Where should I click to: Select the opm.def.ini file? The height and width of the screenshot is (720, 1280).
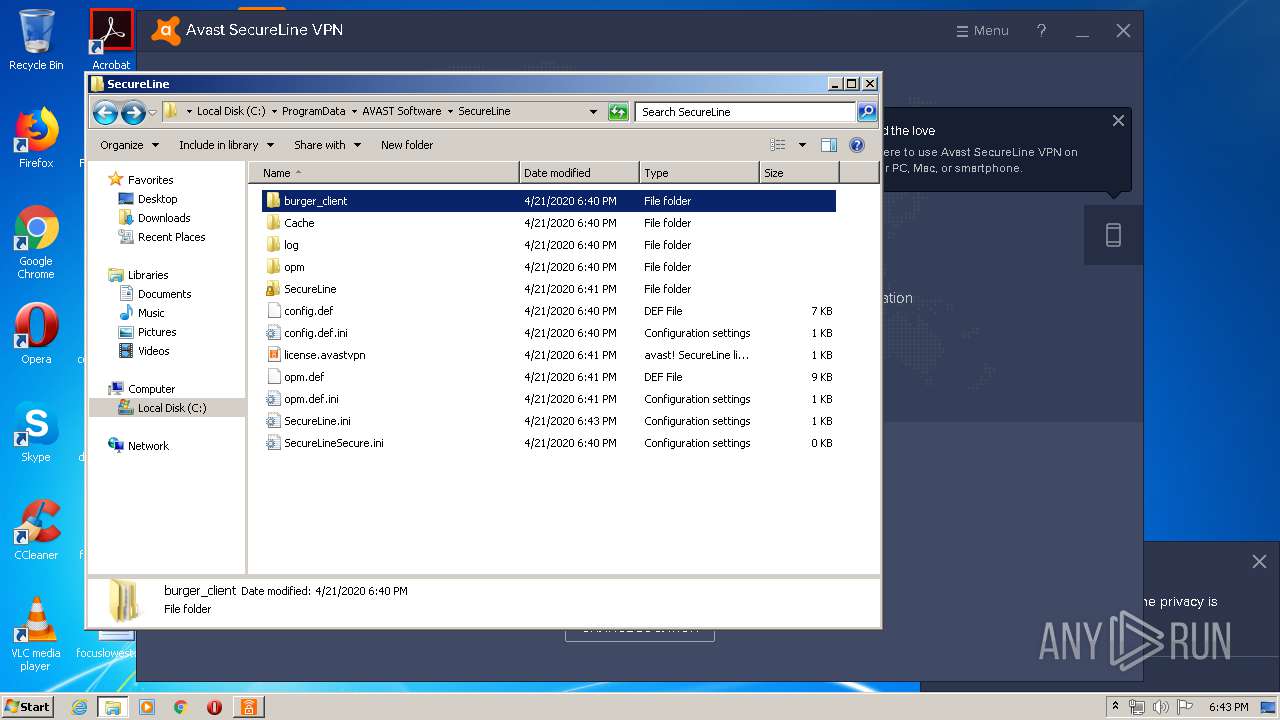click(x=549, y=399)
